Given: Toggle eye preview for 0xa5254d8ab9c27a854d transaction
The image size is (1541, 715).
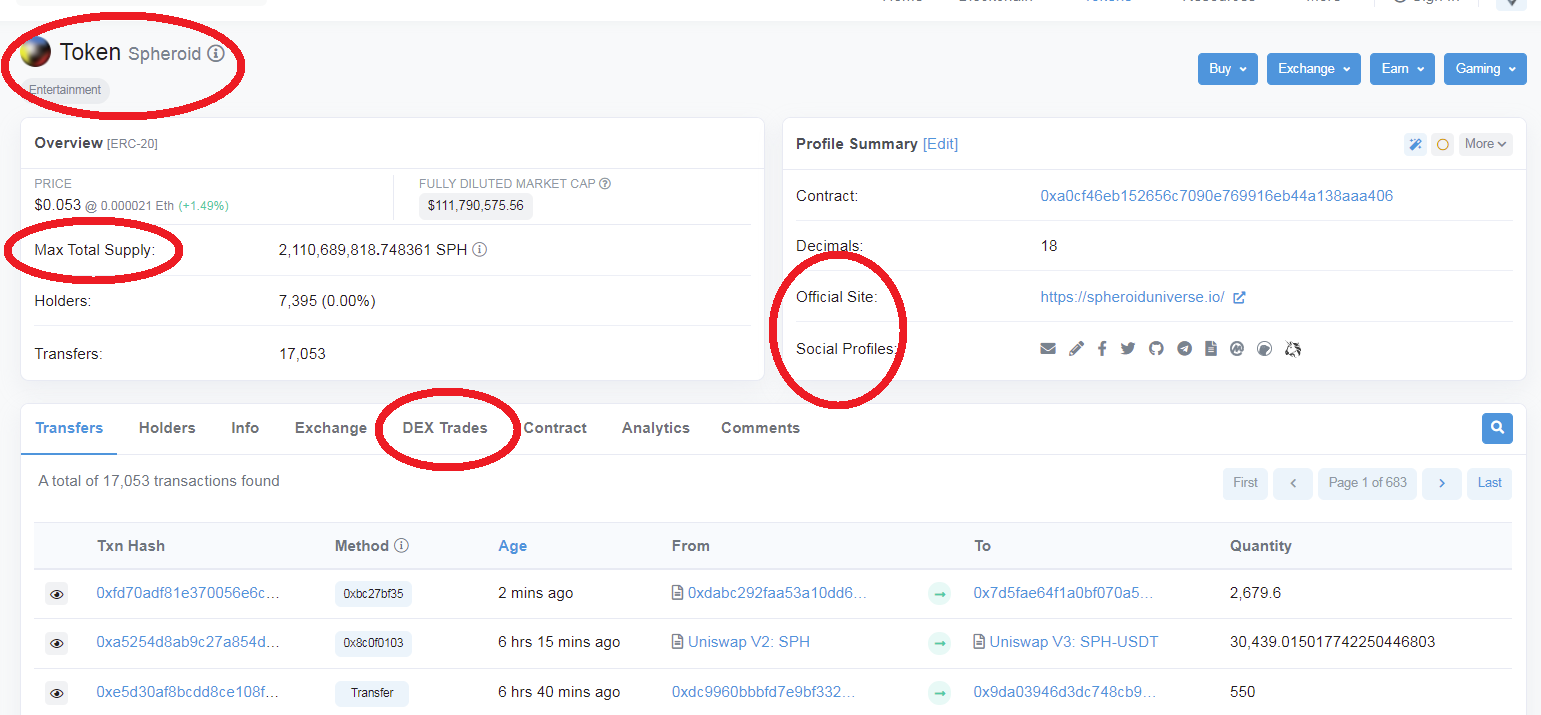Looking at the screenshot, I should (57, 643).
